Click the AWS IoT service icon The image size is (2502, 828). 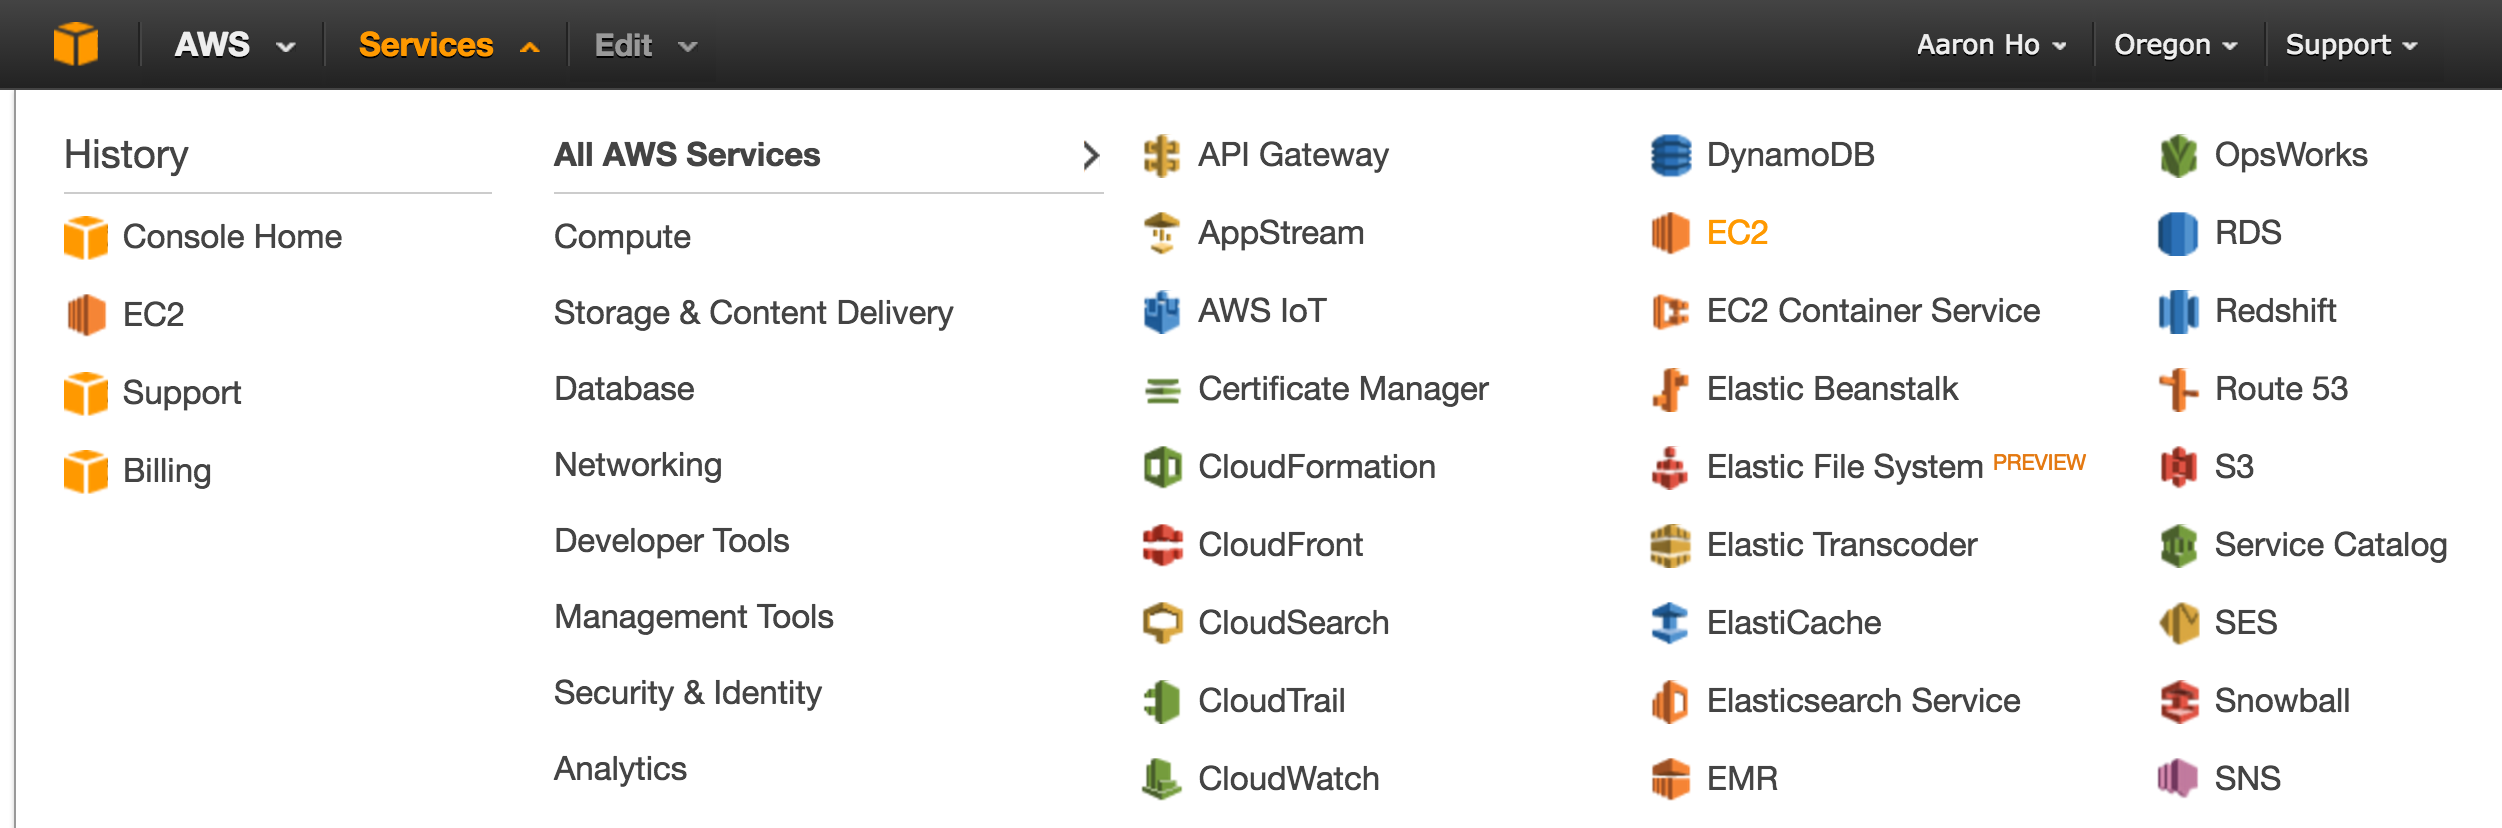click(x=1161, y=311)
